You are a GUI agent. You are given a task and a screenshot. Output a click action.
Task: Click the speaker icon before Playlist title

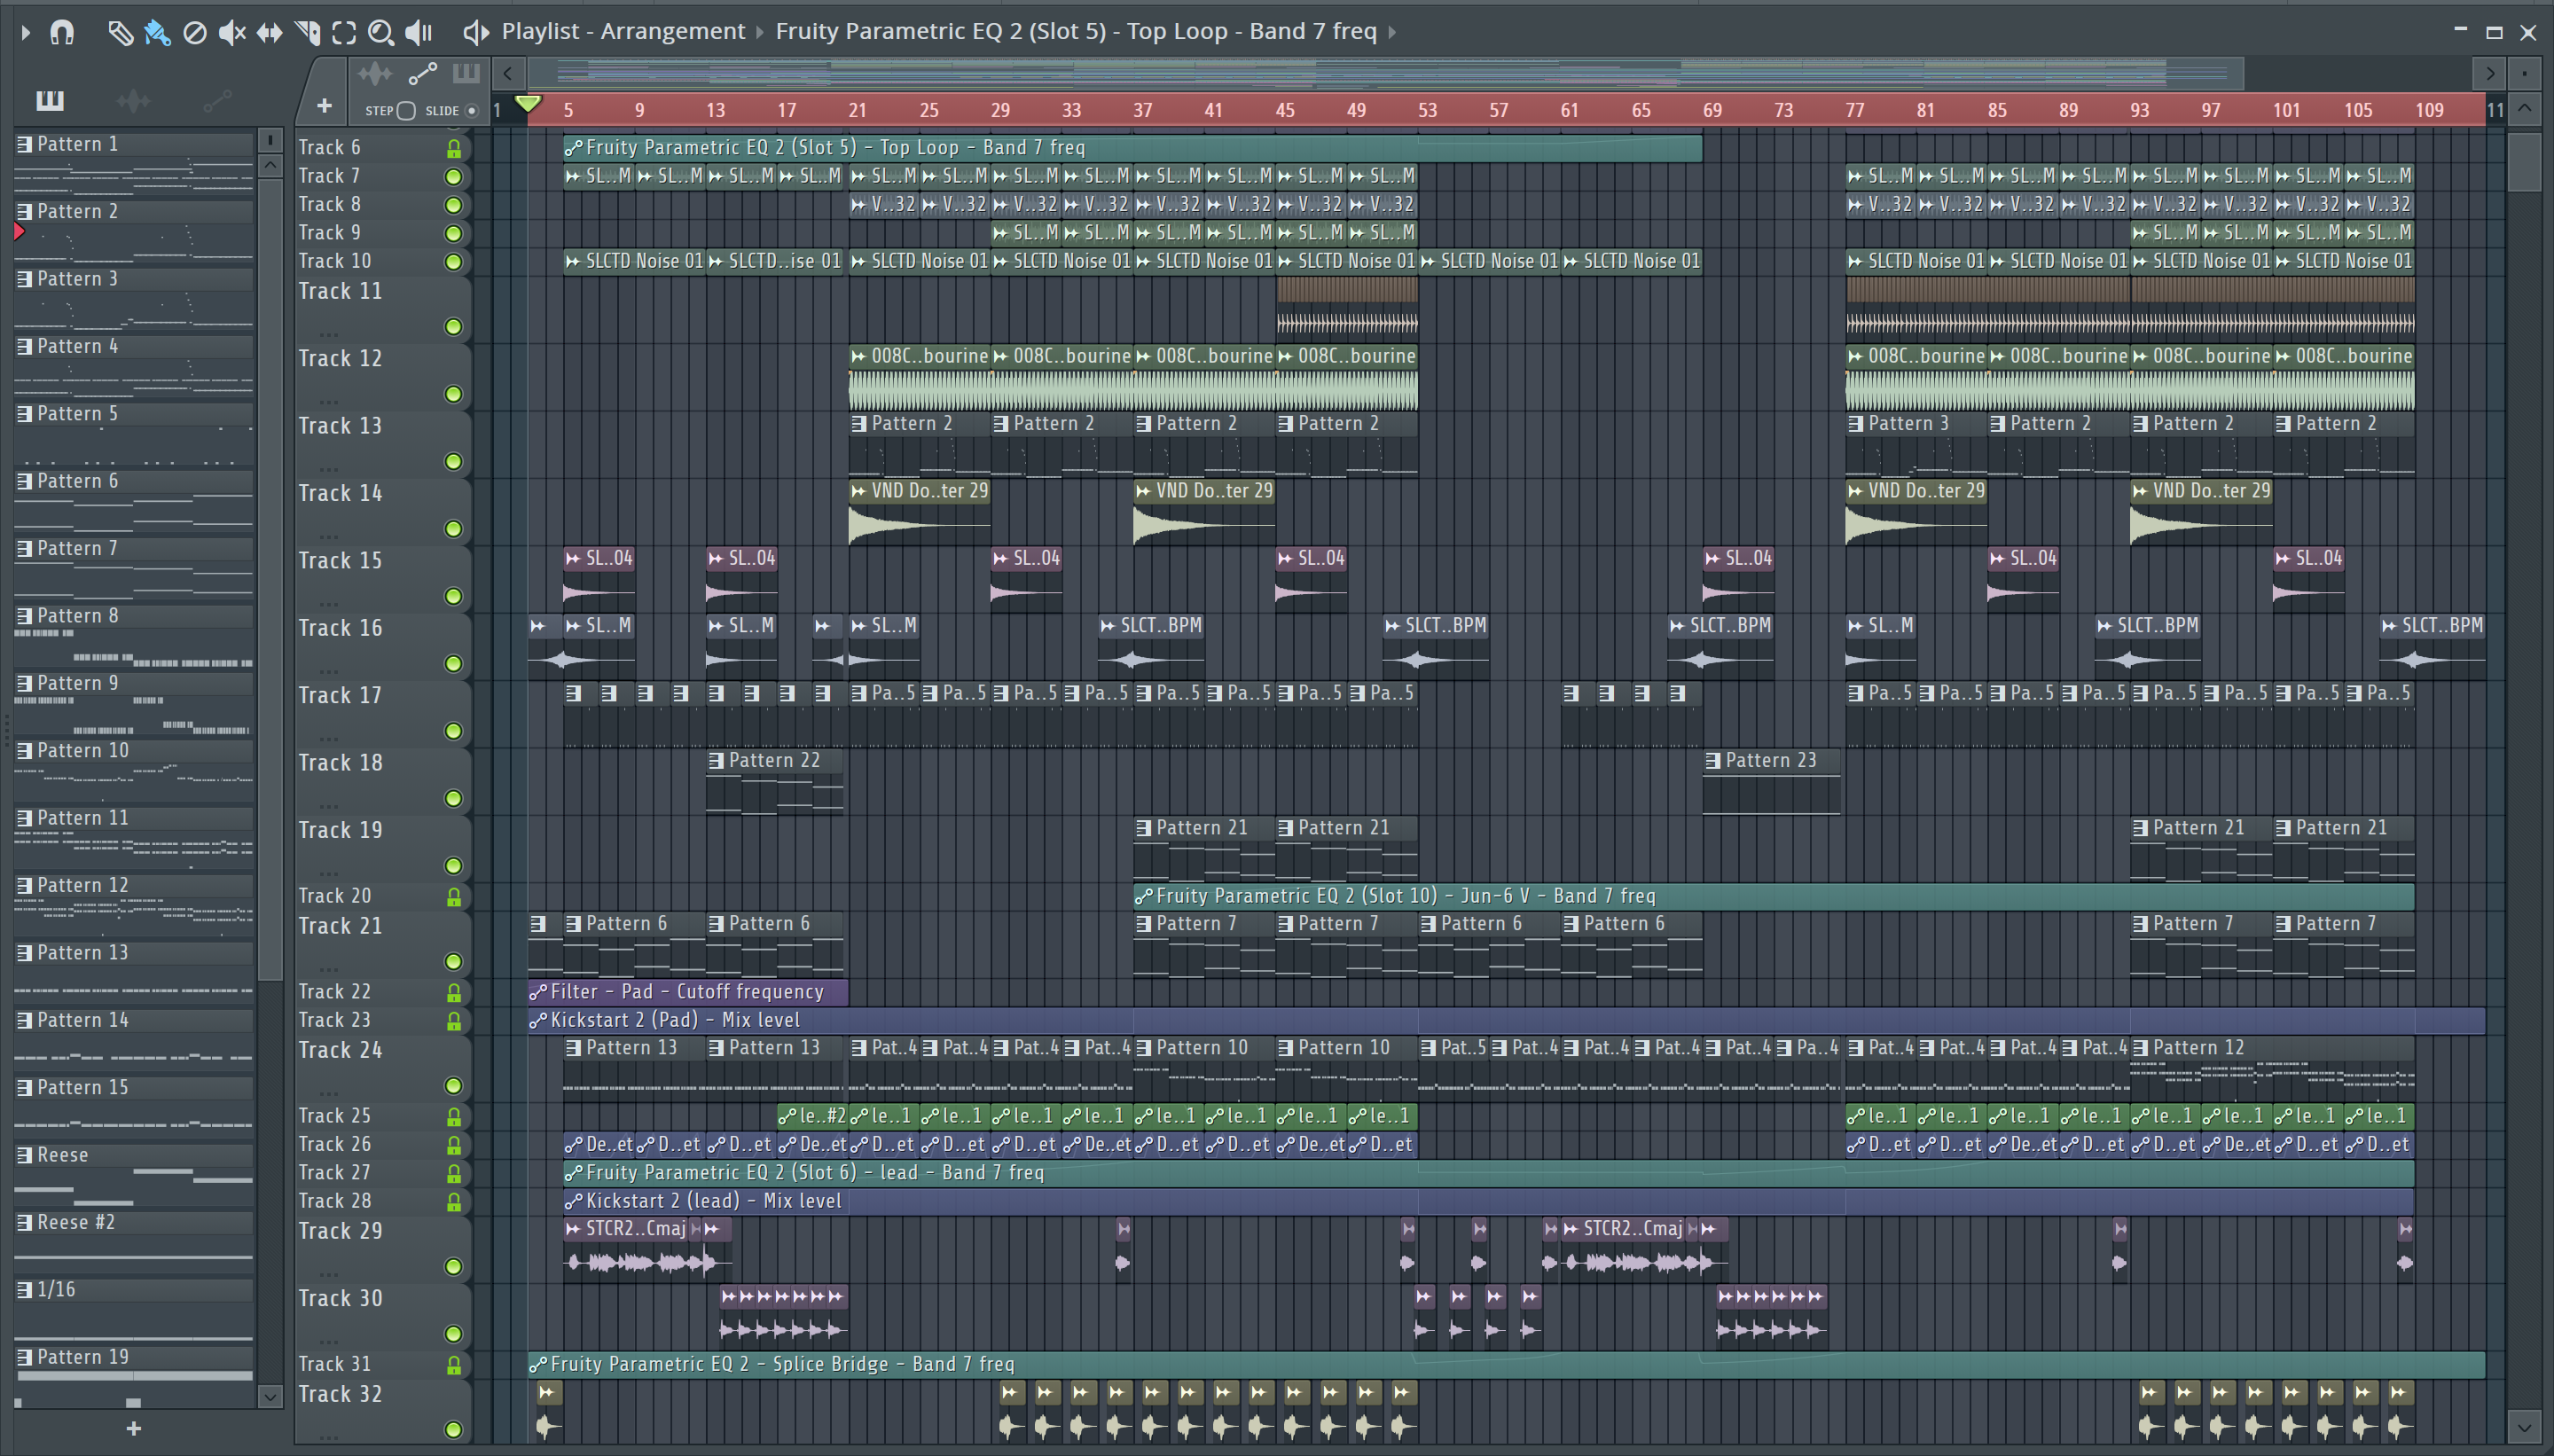click(476, 32)
